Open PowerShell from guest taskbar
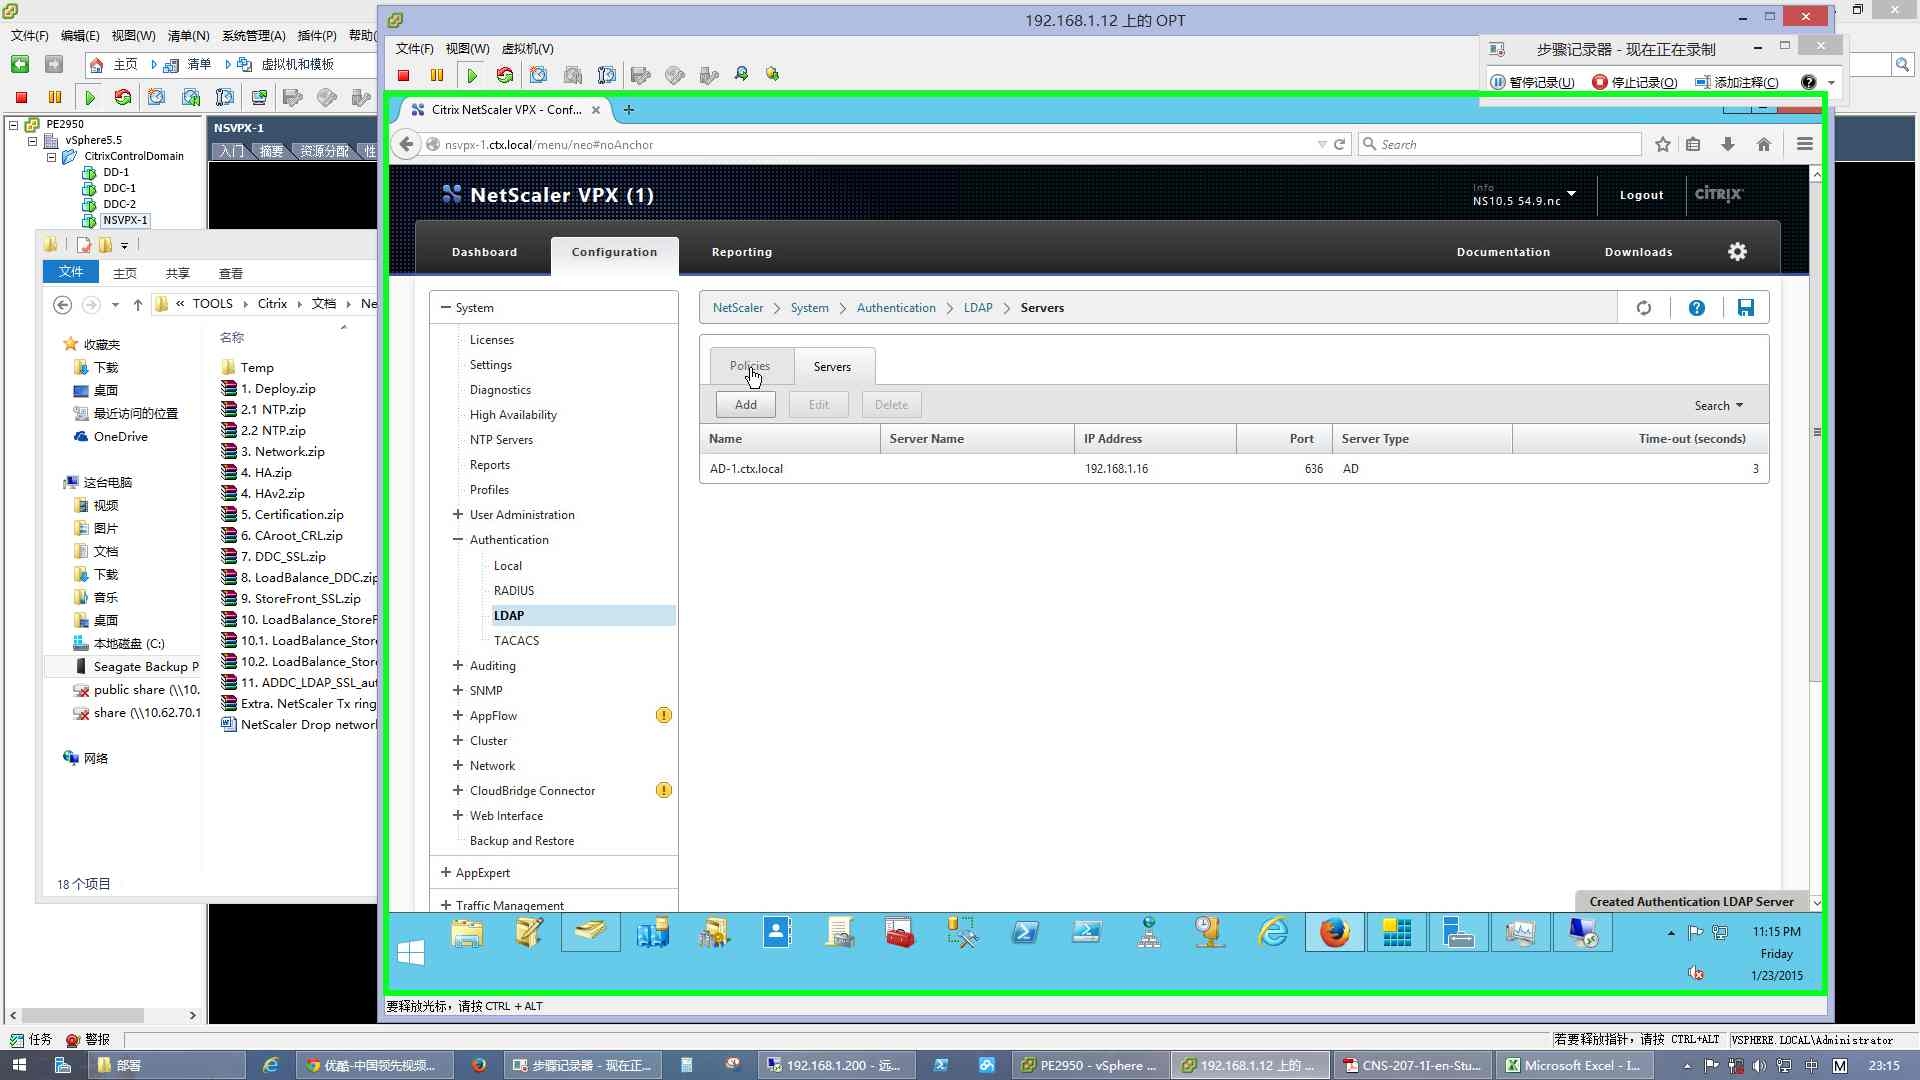The image size is (1920, 1080). point(1025,933)
